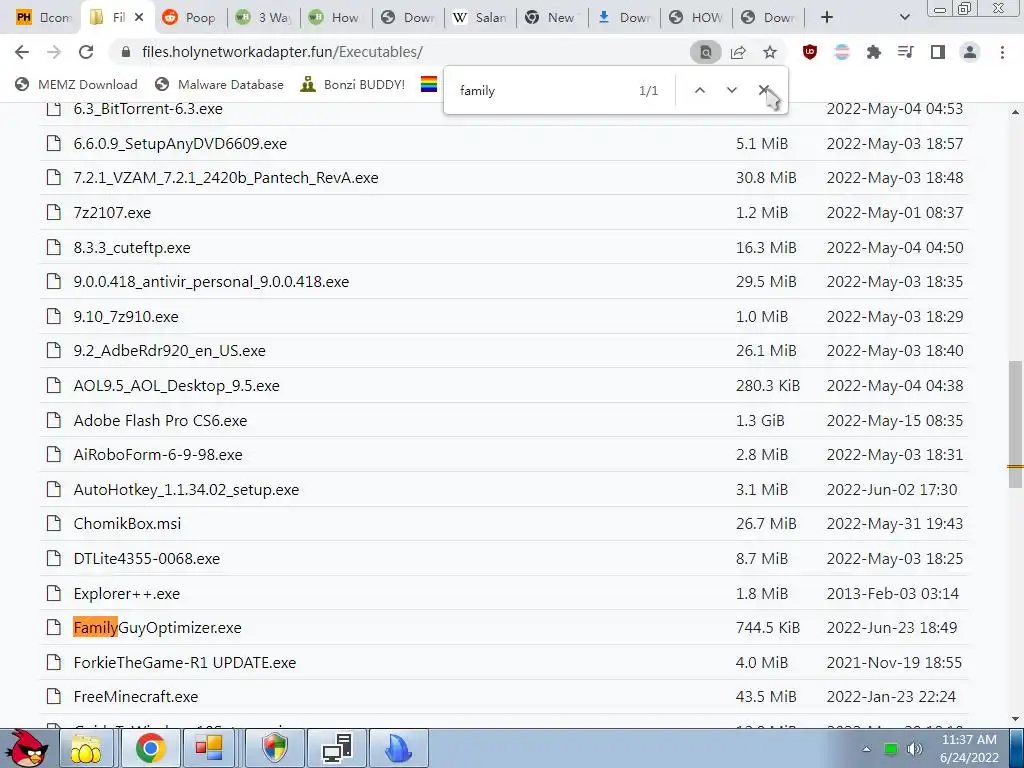The width and height of the screenshot is (1024, 768).
Task: Download ForkieTheGame-R1 UPDATE.exe
Action: coord(185,663)
